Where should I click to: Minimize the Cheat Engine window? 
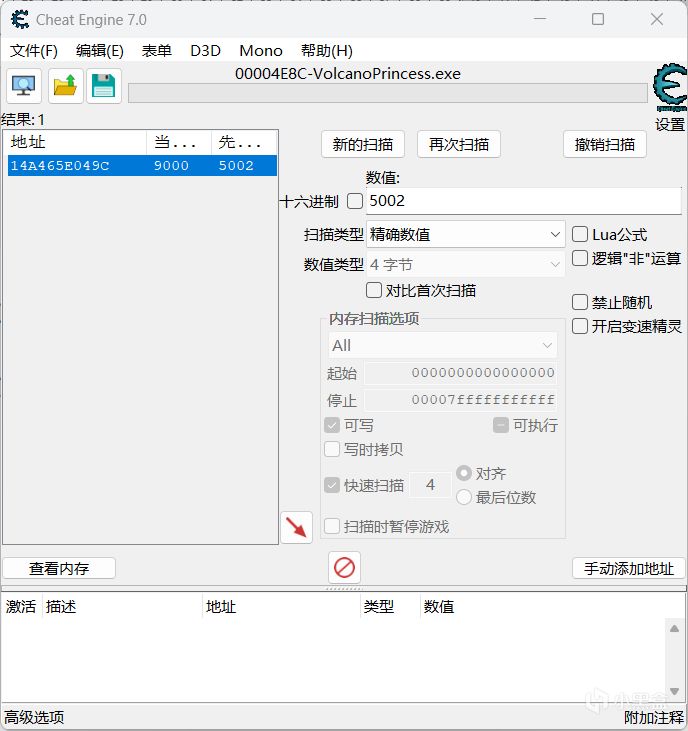click(x=540, y=19)
